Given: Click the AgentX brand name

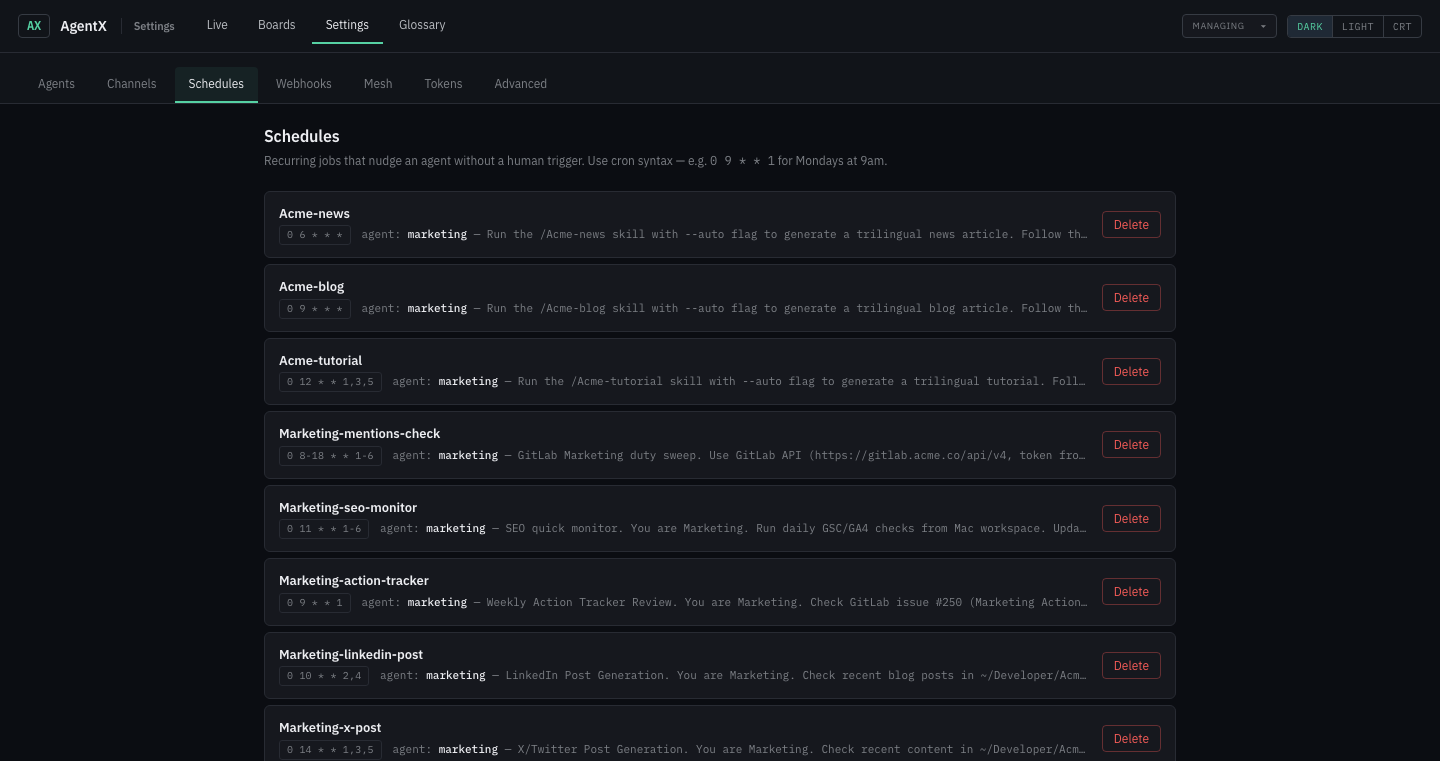Looking at the screenshot, I should click(x=83, y=26).
